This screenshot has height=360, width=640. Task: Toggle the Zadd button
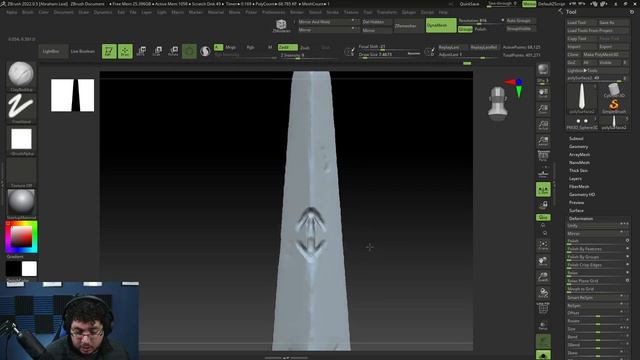(x=287, y=47)
